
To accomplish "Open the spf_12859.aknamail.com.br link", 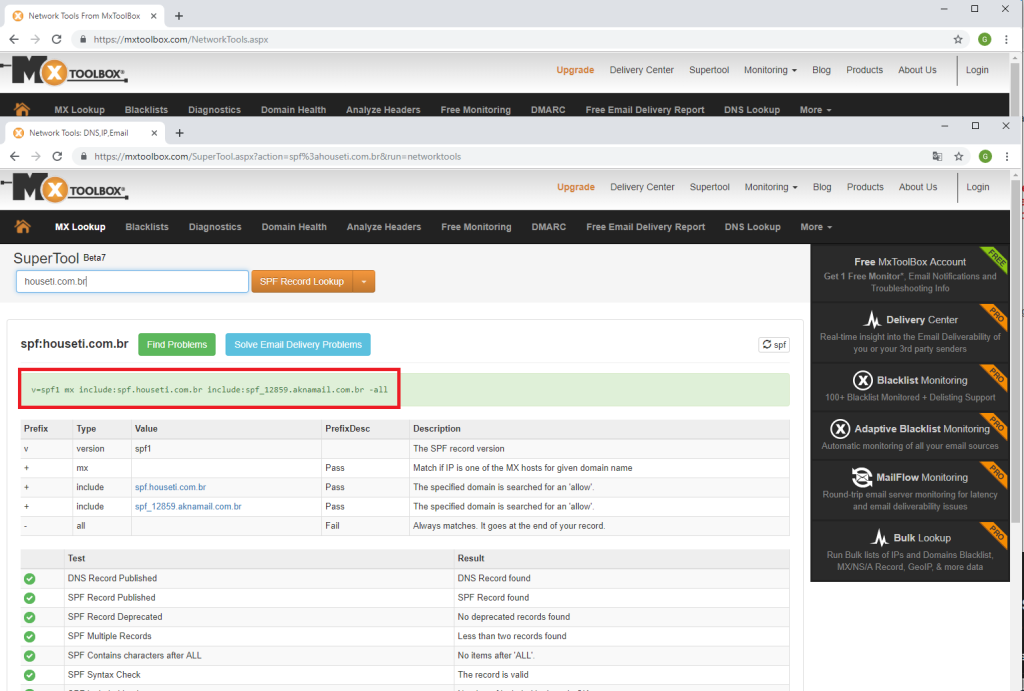I will coord(188,506).
